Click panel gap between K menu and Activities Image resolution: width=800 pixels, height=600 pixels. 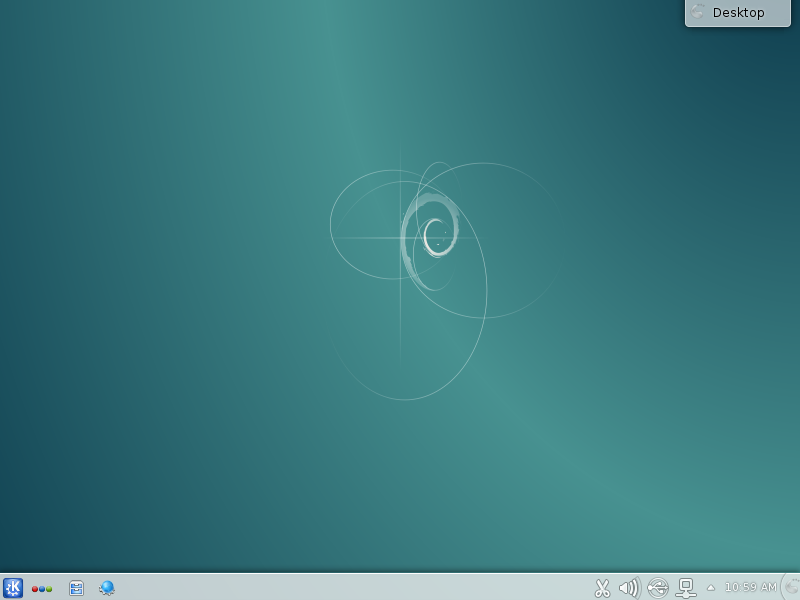27,588
